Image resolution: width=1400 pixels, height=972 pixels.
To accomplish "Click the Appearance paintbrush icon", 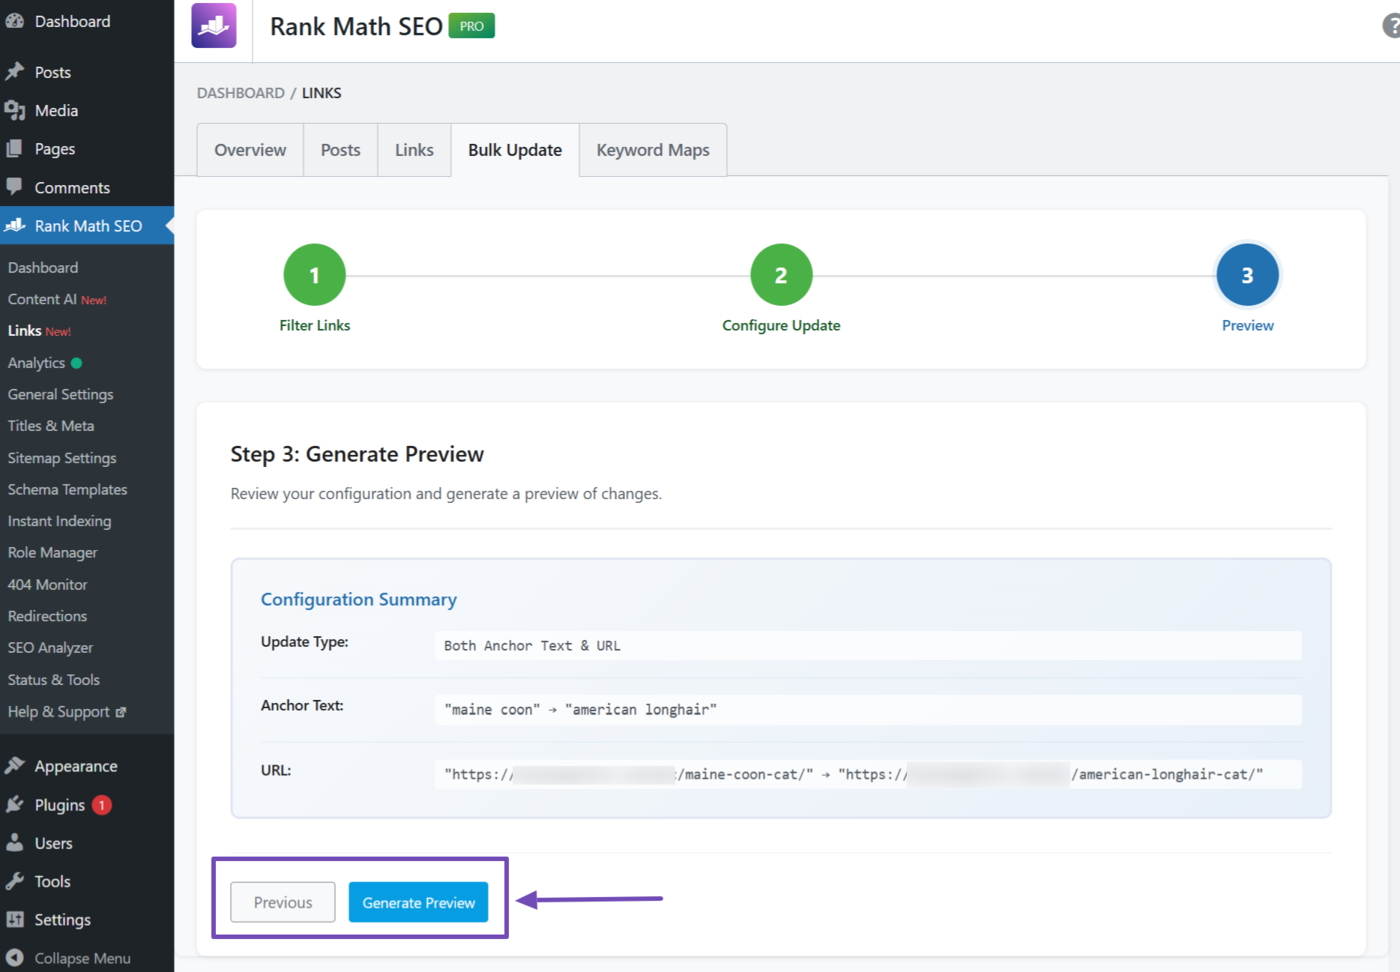I will pos(15,766).
